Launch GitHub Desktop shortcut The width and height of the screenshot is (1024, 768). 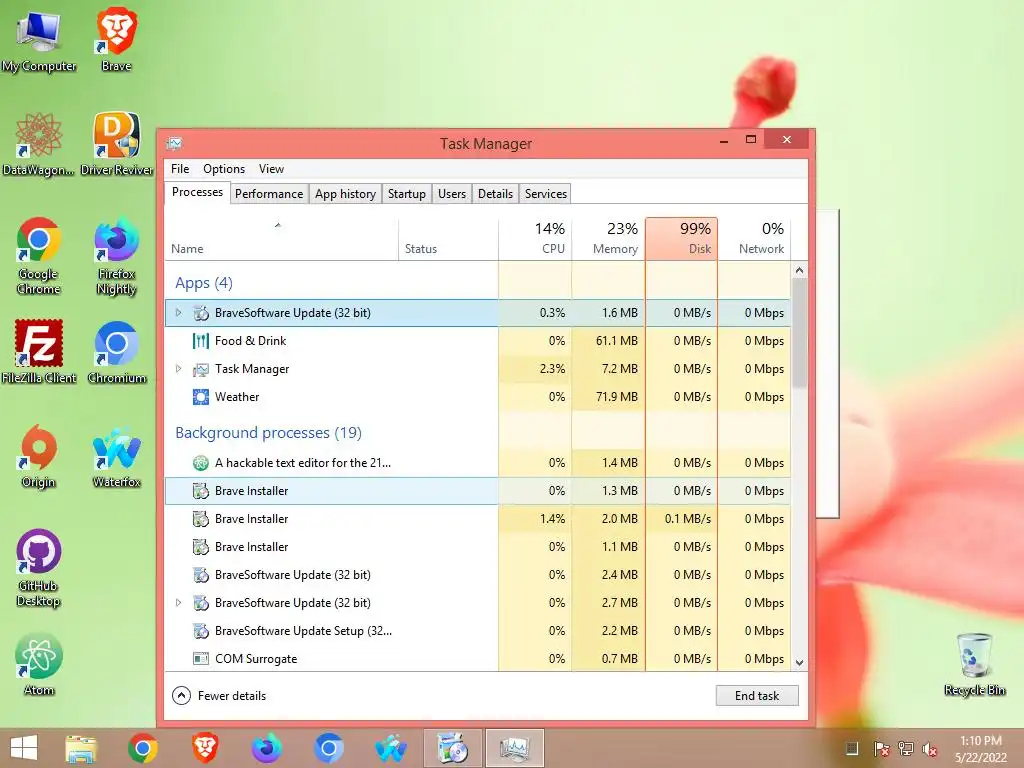(x=39, y=568)
